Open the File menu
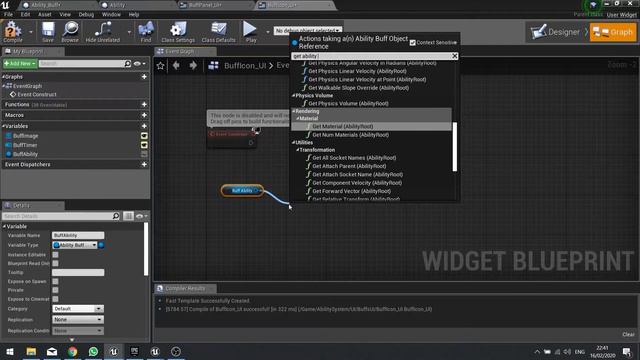 (x=8, y=14)
